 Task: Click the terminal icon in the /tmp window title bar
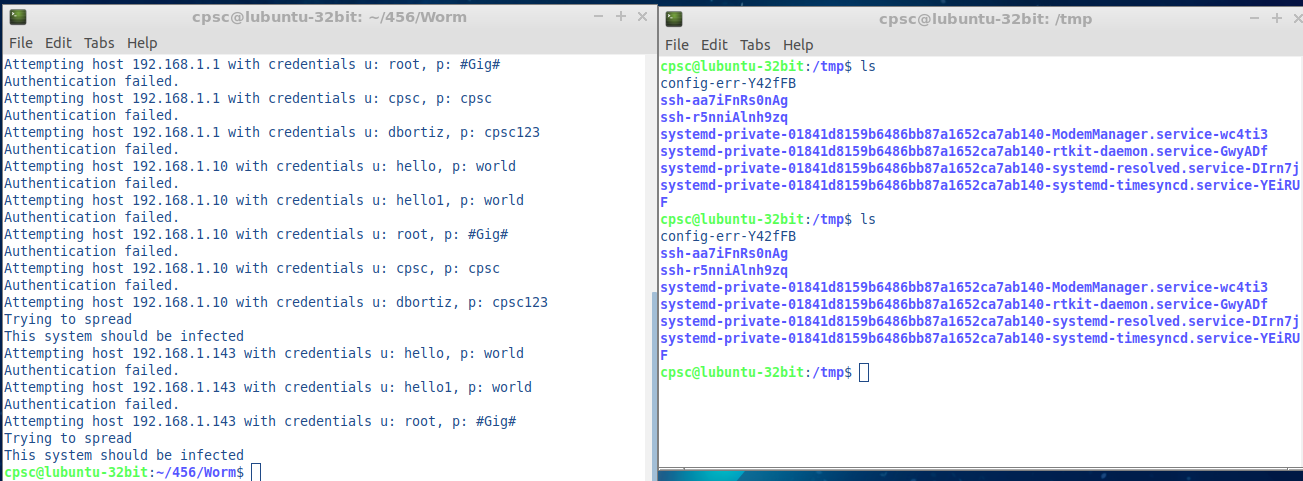click(674, 18)
